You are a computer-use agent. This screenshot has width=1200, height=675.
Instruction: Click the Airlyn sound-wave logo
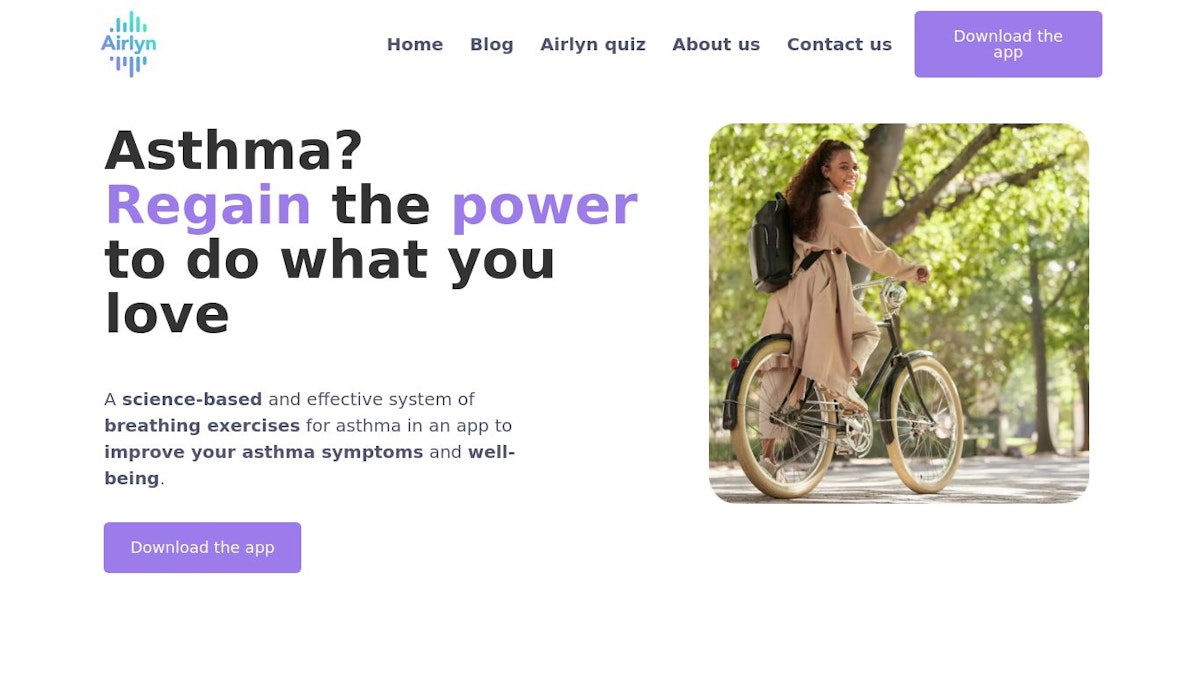(129, 44)
